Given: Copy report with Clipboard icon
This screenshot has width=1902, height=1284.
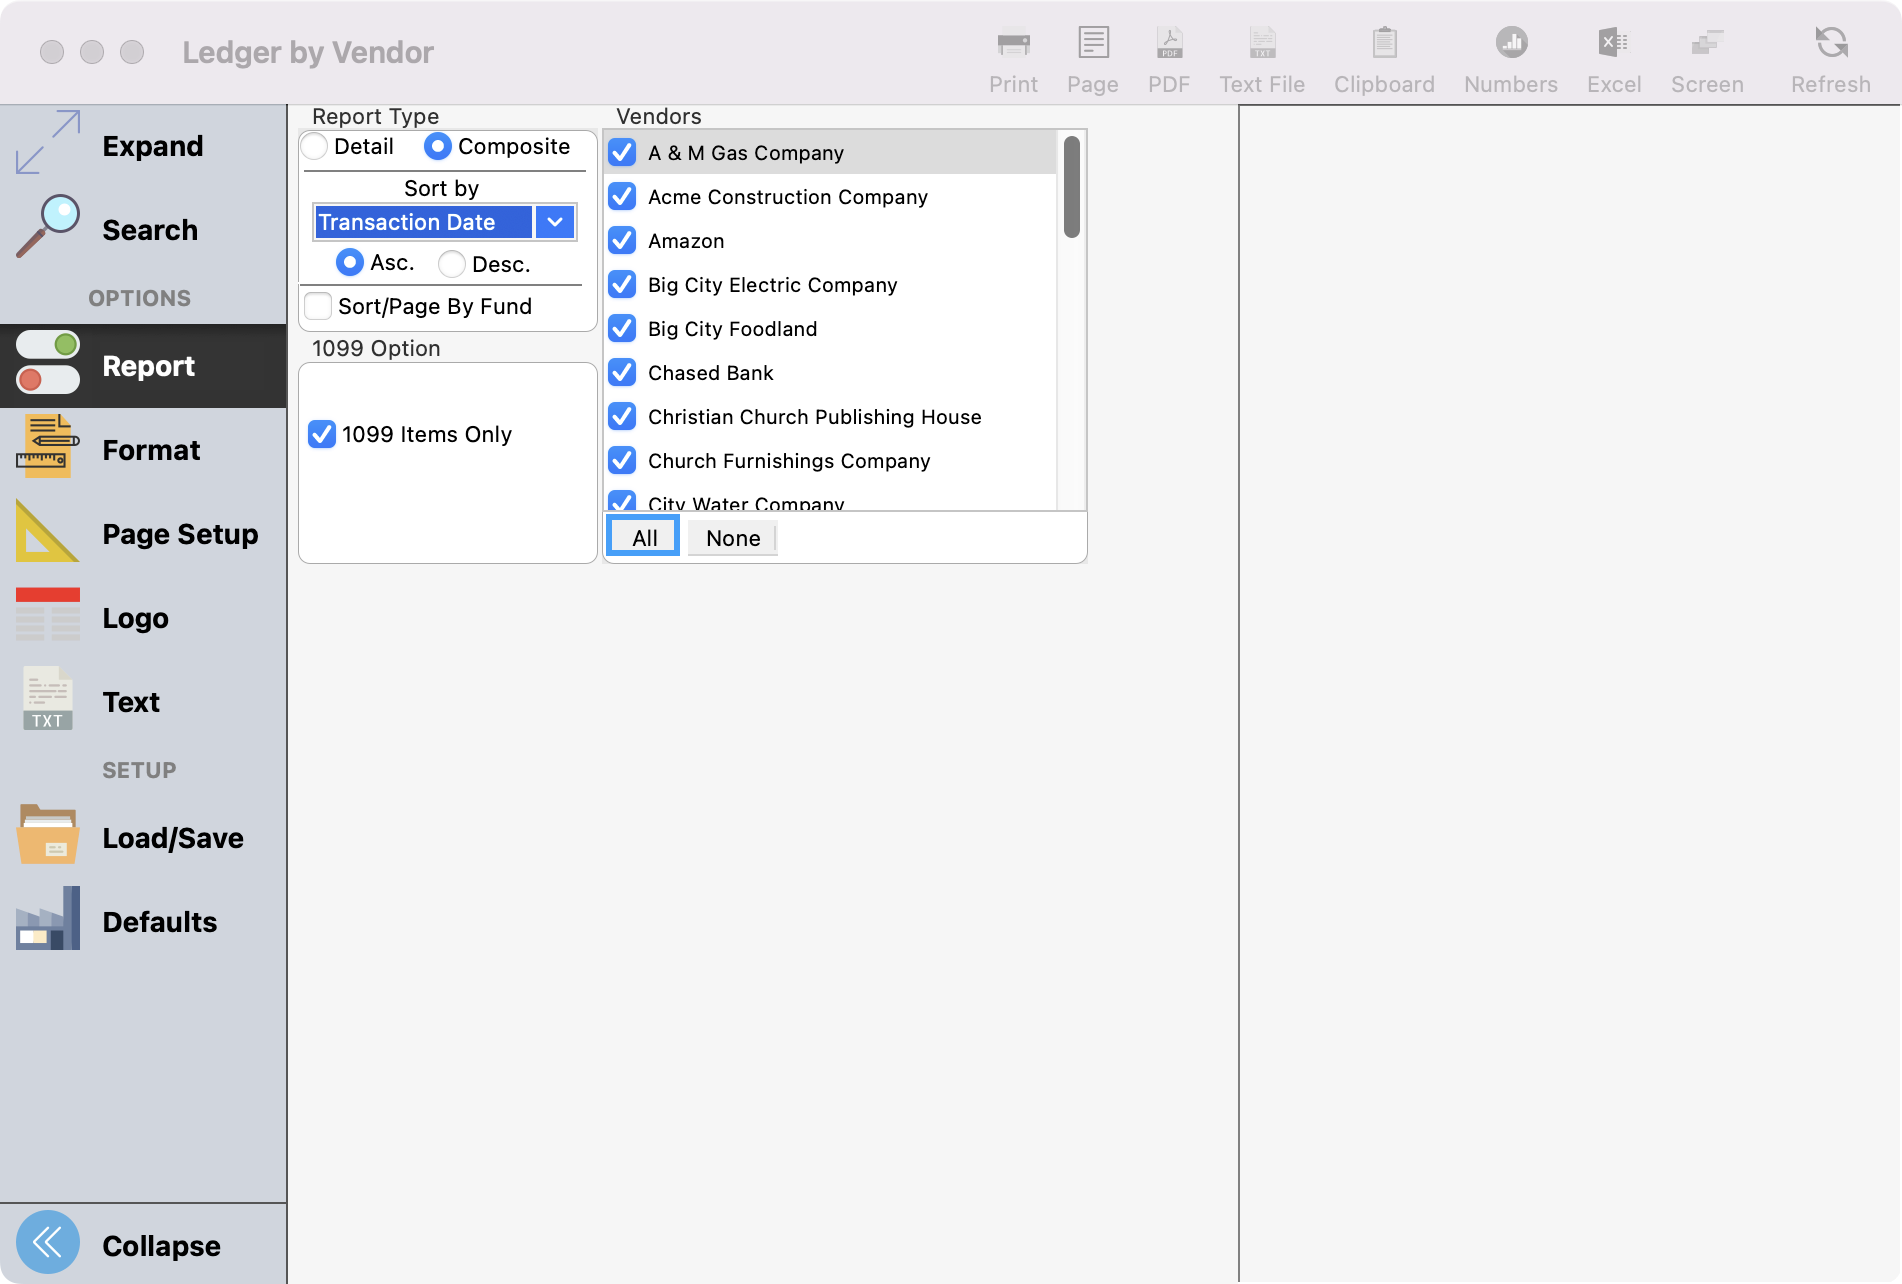Looking at the screenshot, I should pos(1384,45).
